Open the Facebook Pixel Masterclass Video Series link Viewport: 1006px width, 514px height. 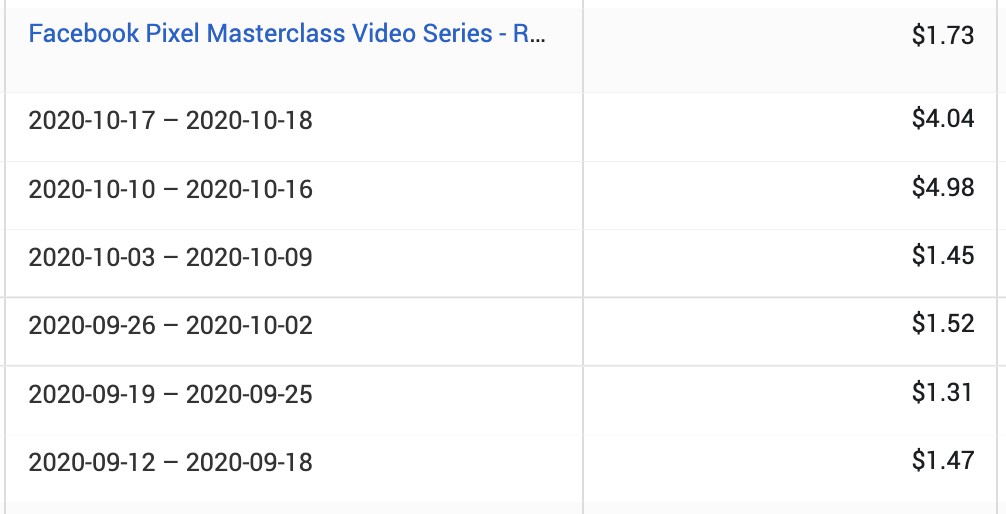click(x=287, y=34)
